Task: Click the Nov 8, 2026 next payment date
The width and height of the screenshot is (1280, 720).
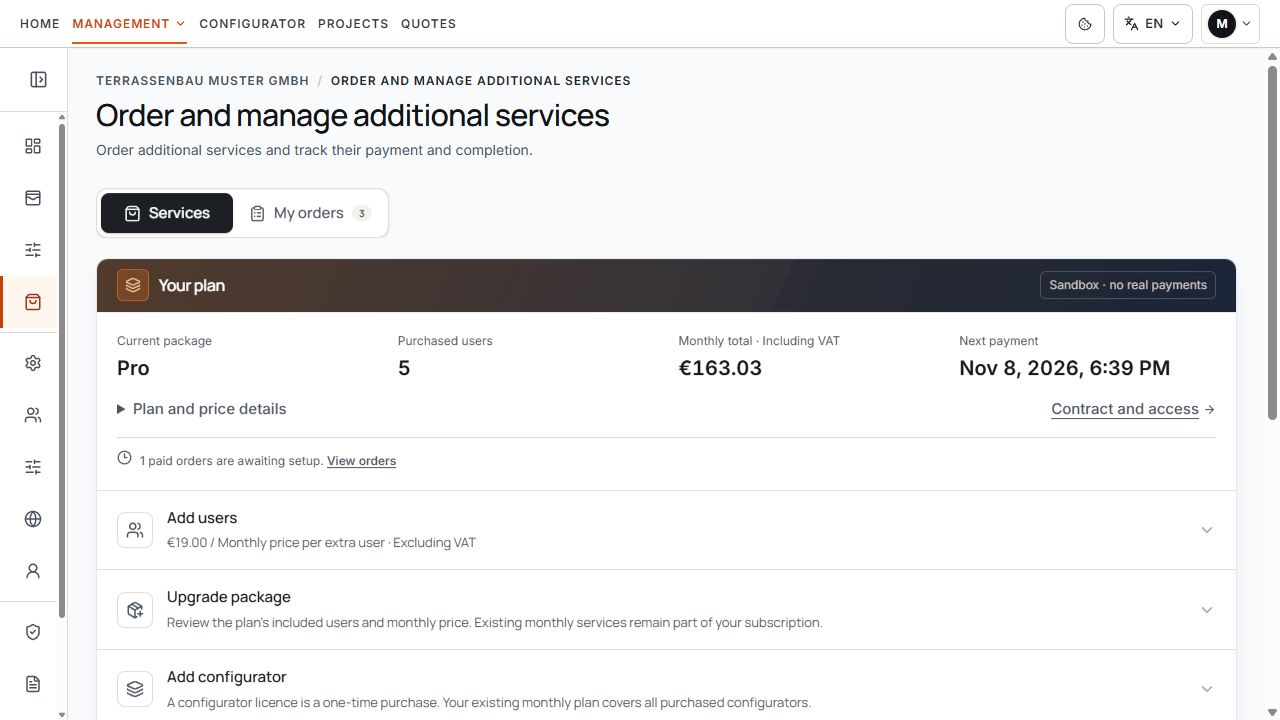Action: (x=1064, y=368)
